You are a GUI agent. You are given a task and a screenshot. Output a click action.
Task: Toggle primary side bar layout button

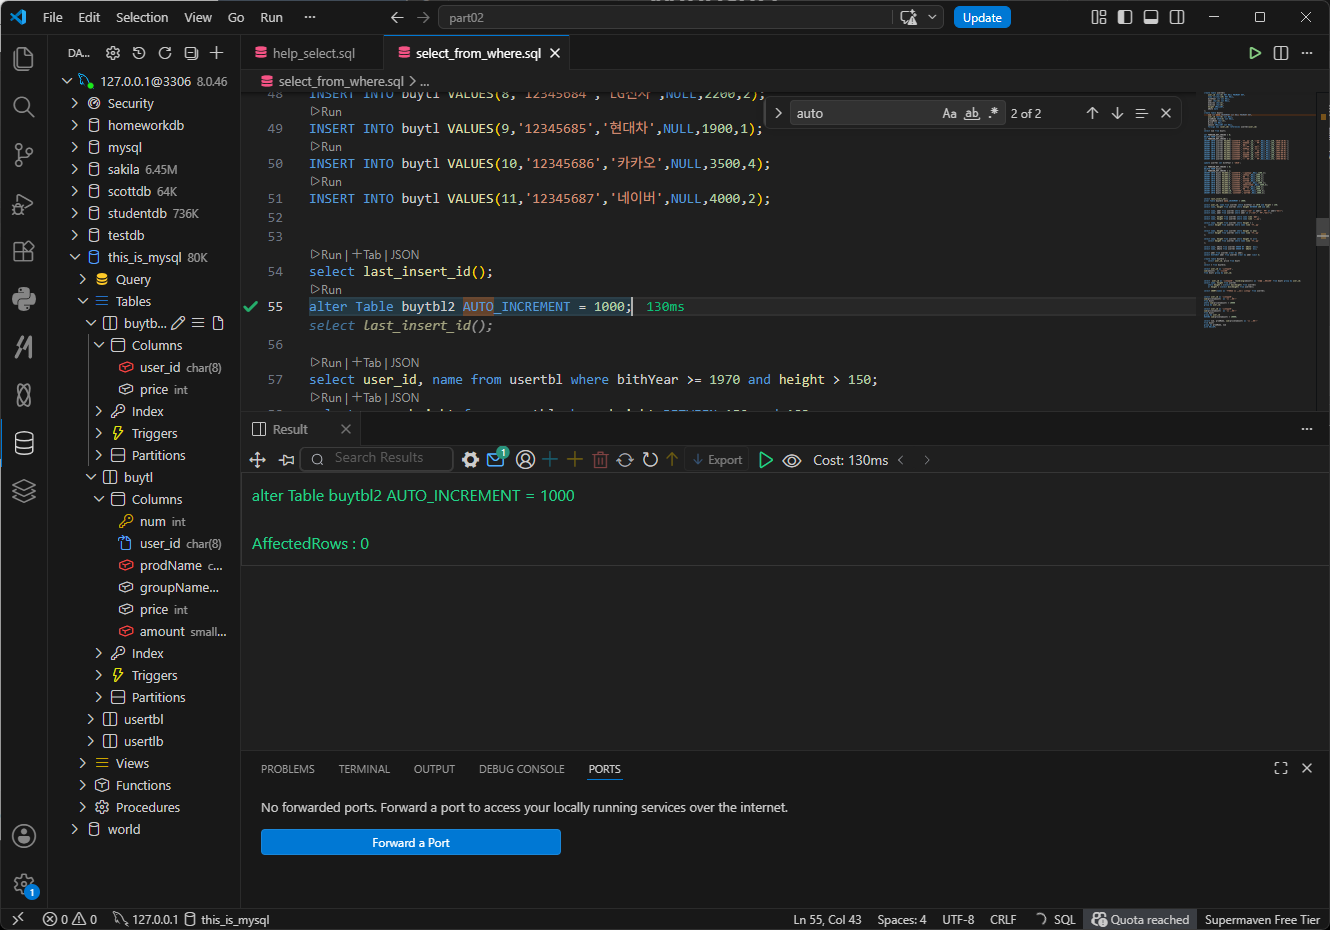1125,17
